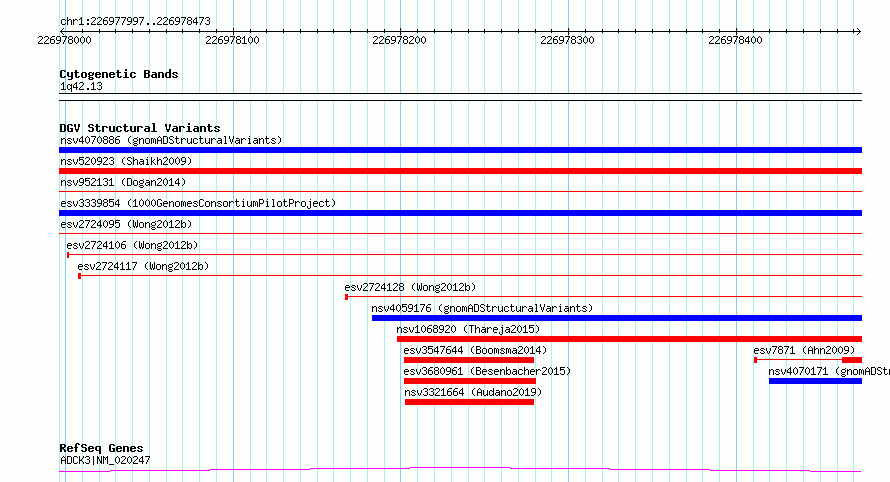Click the nsv4070886 gnomAD variant label
Viewport: 890px width, 482px height.
tap(171, 140)
